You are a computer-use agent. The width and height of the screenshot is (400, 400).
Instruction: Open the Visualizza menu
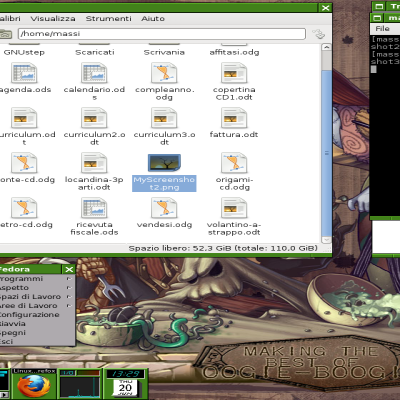53,19
